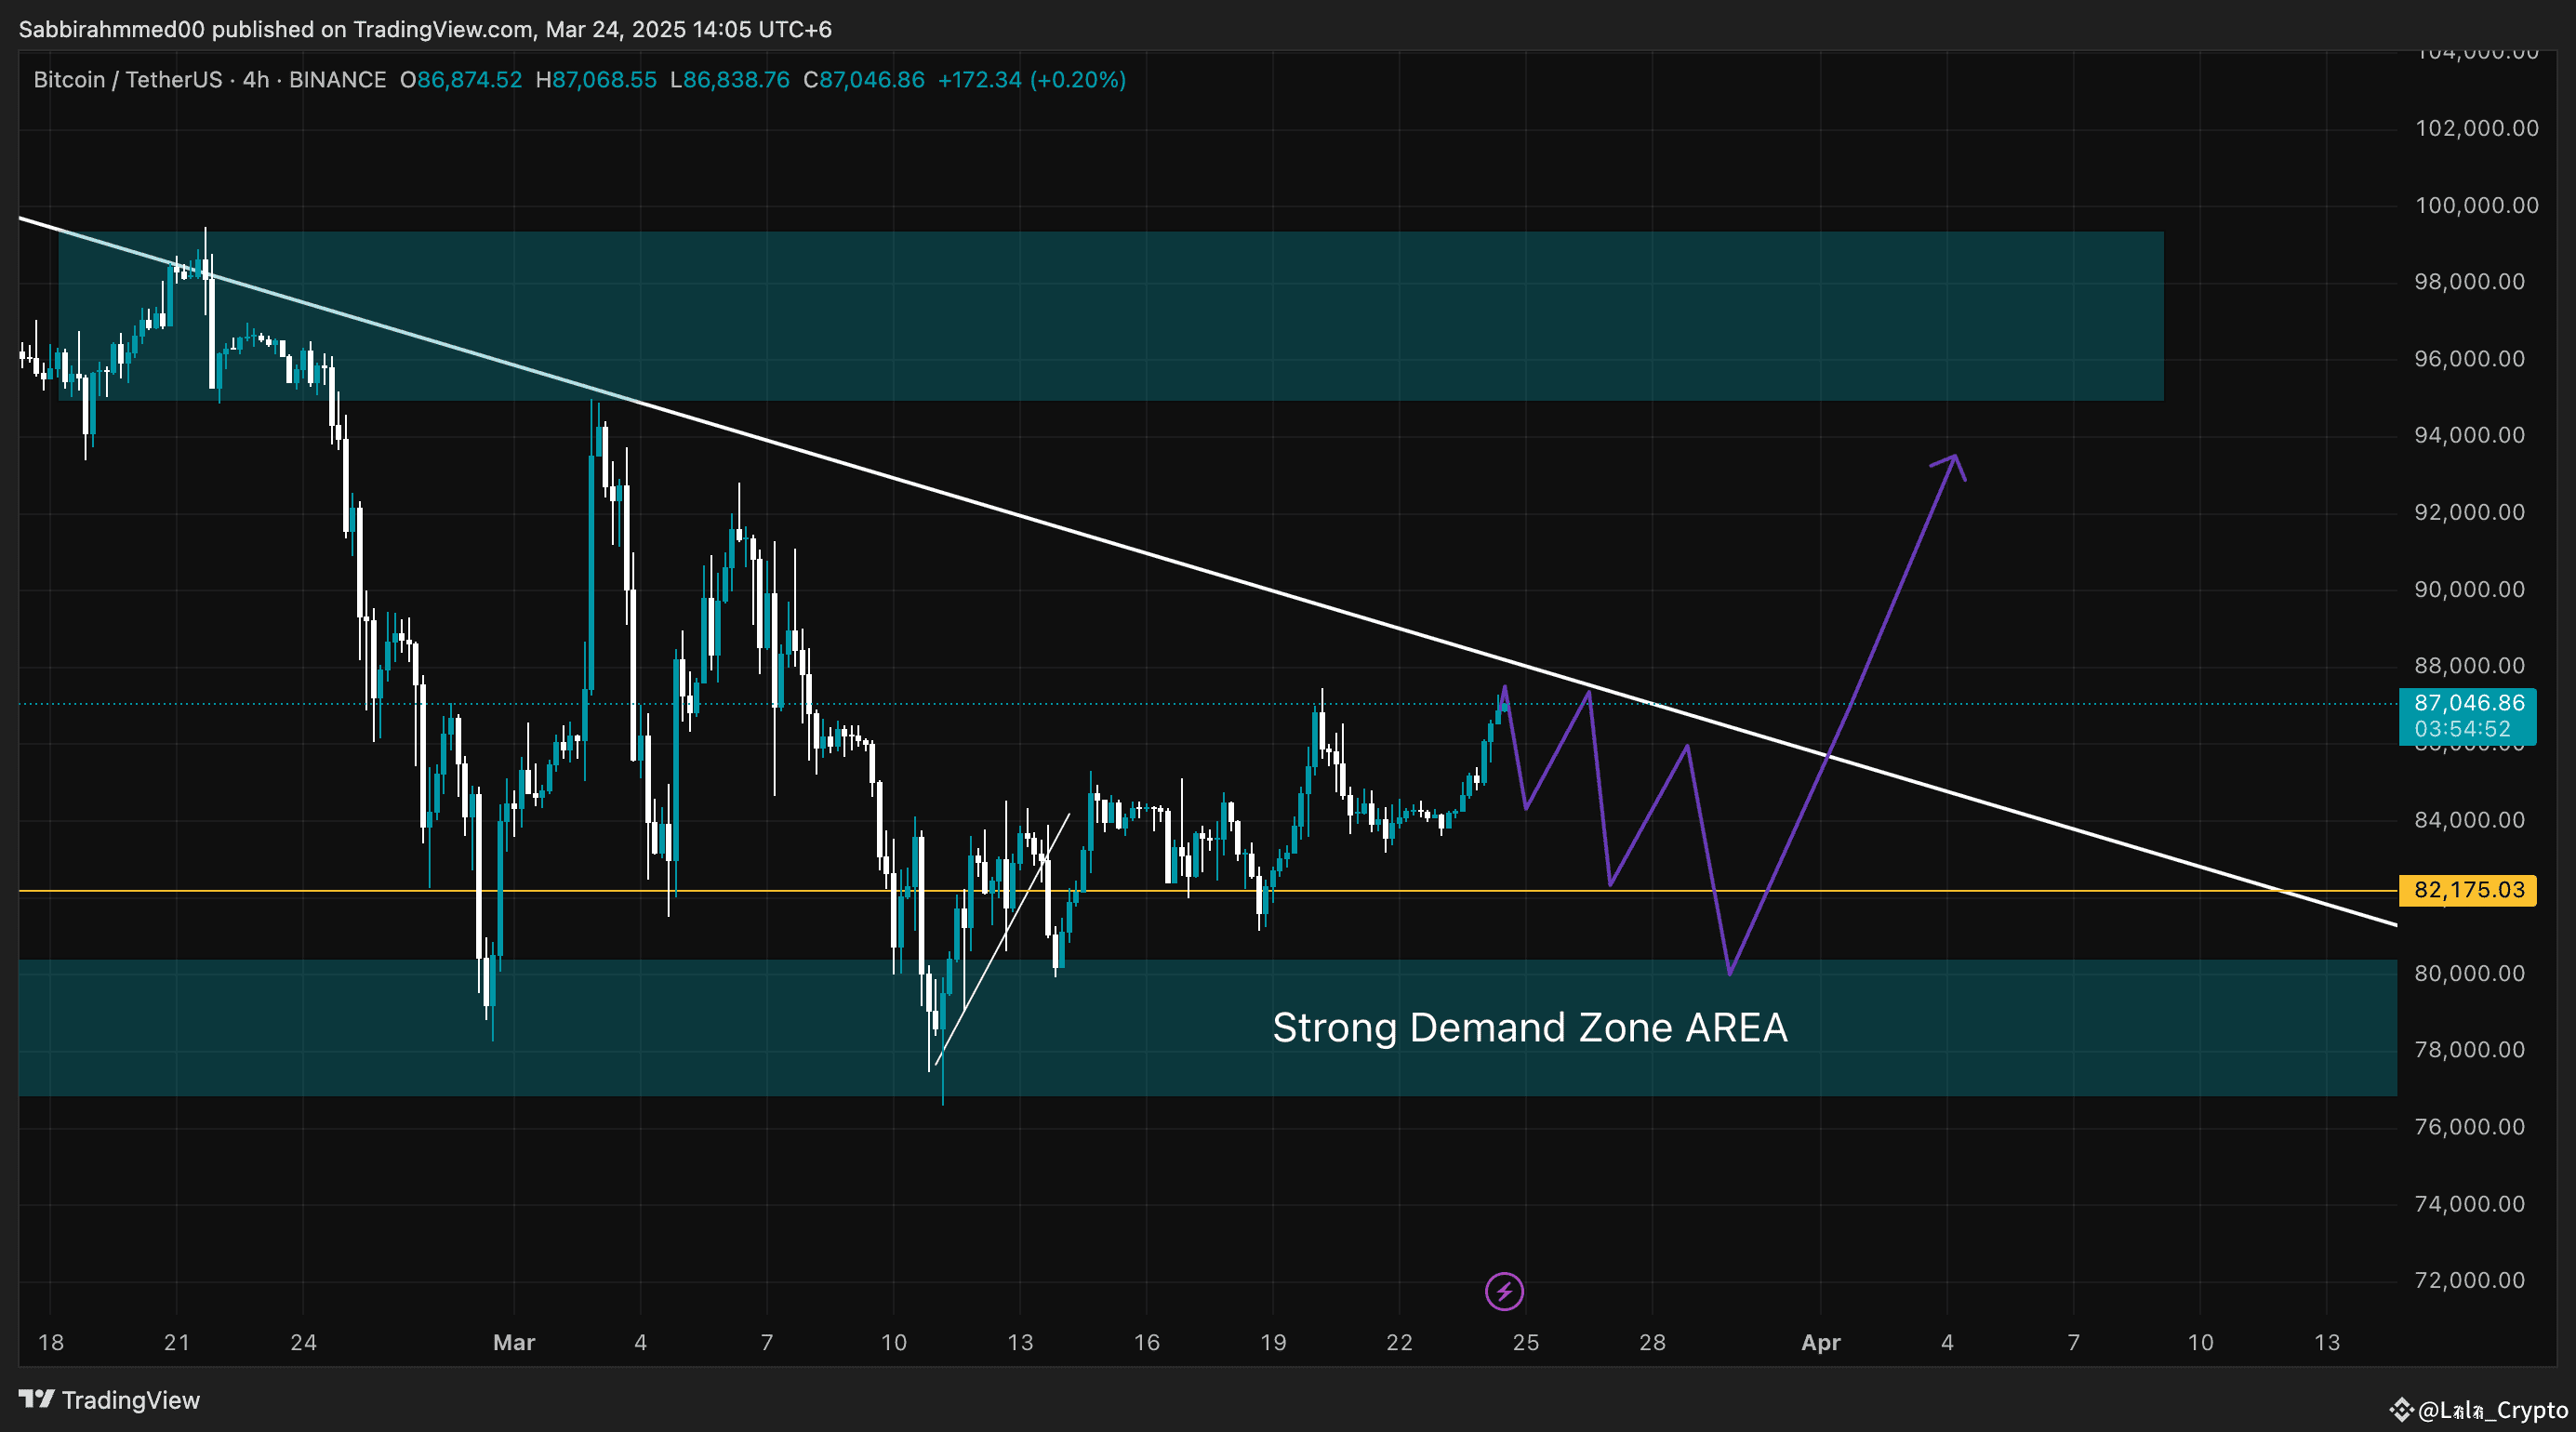Click the 21 date label on time axis
Image resolution: width=2576 pixels, height=1432 pixels.
point(177,1343)
